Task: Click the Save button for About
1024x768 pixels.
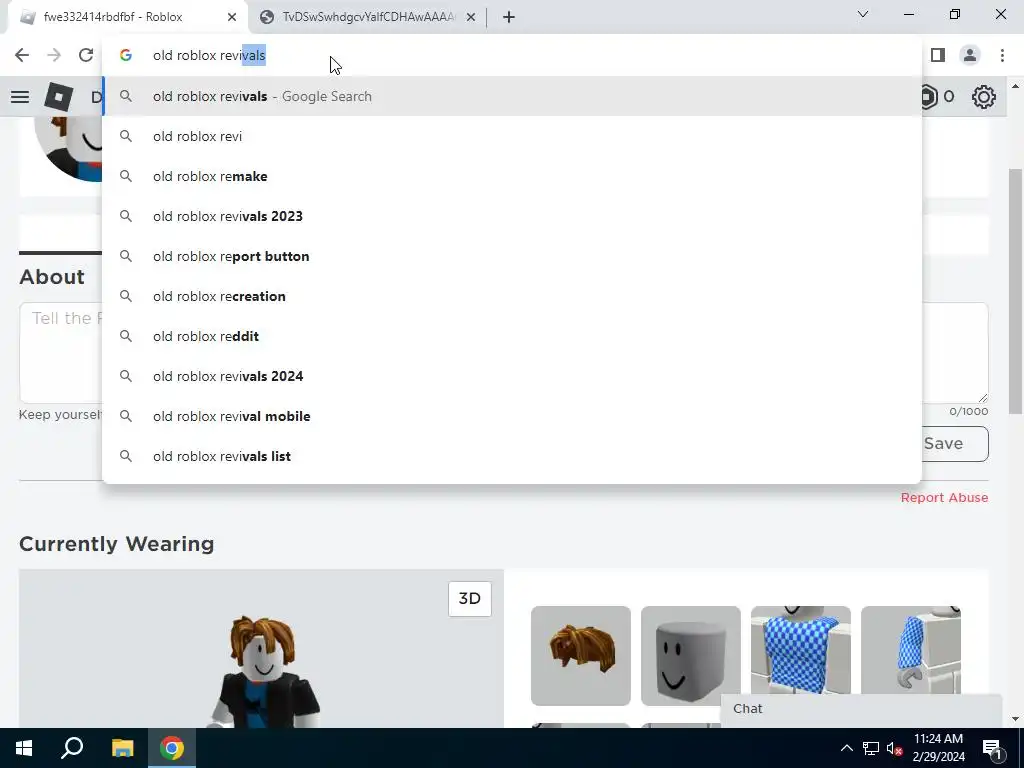Action: (955, 444)
